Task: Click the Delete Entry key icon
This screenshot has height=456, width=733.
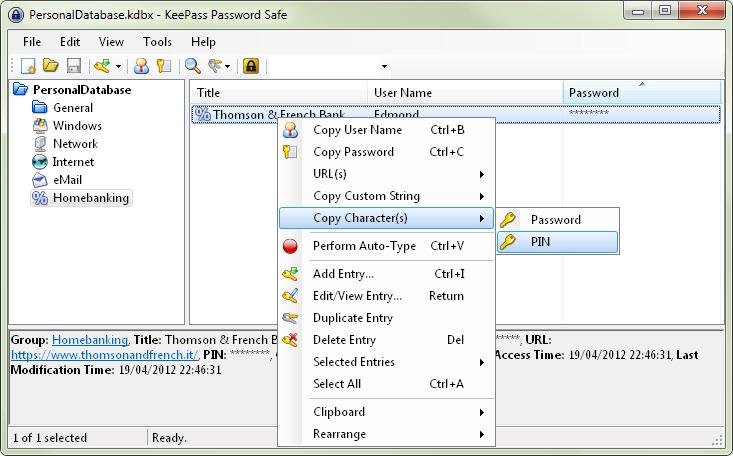Action: [290, 340]
